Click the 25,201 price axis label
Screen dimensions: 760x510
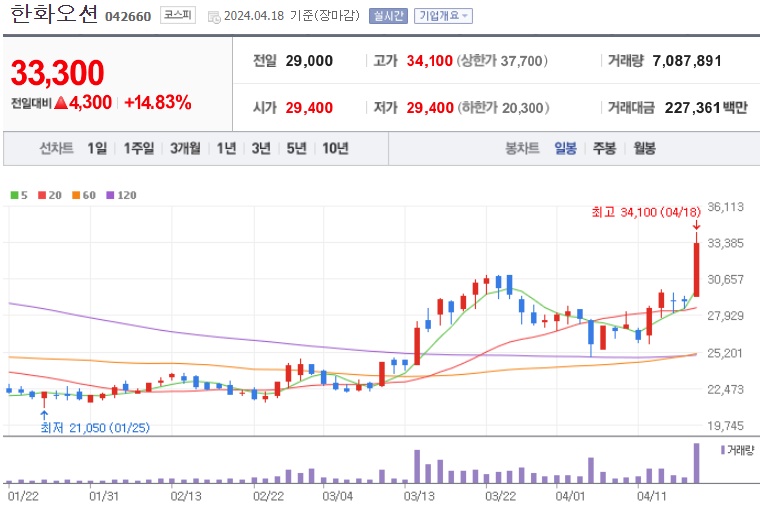tap(725, 353)
